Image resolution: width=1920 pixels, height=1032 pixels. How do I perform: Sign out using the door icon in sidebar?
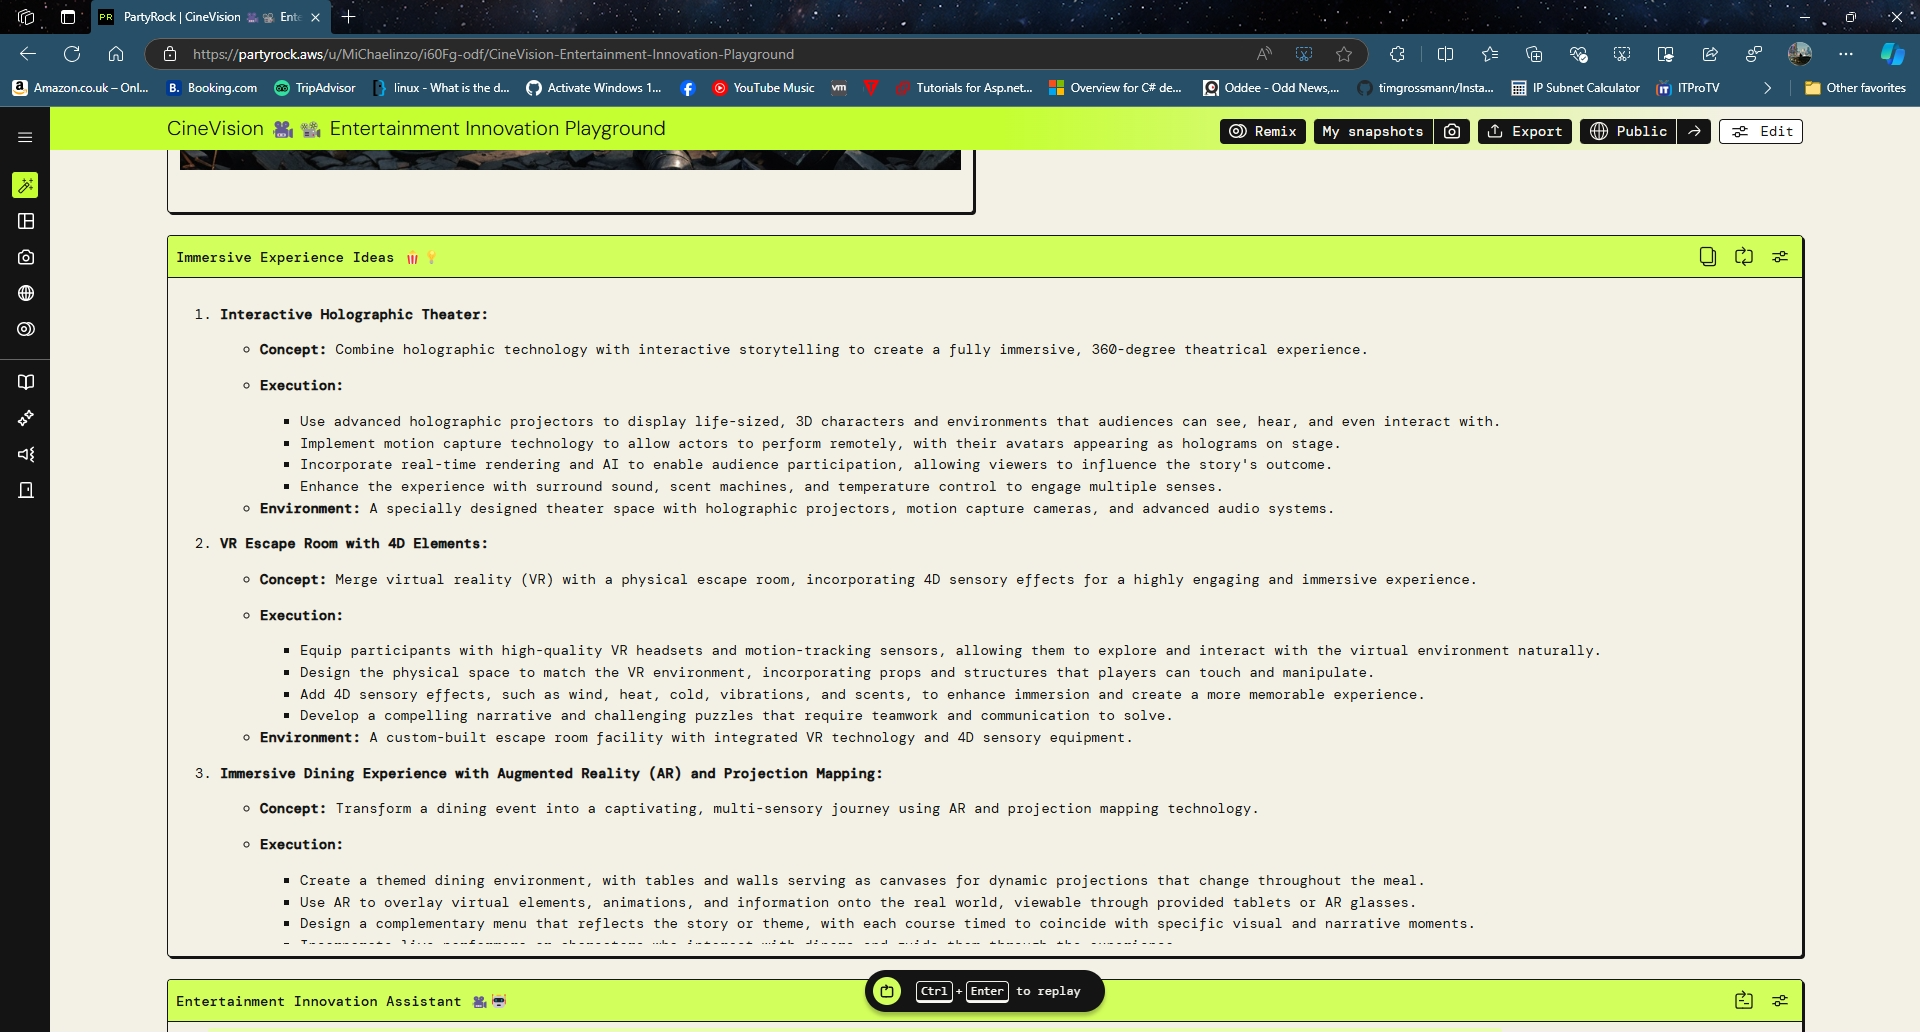tap(26, 490)
